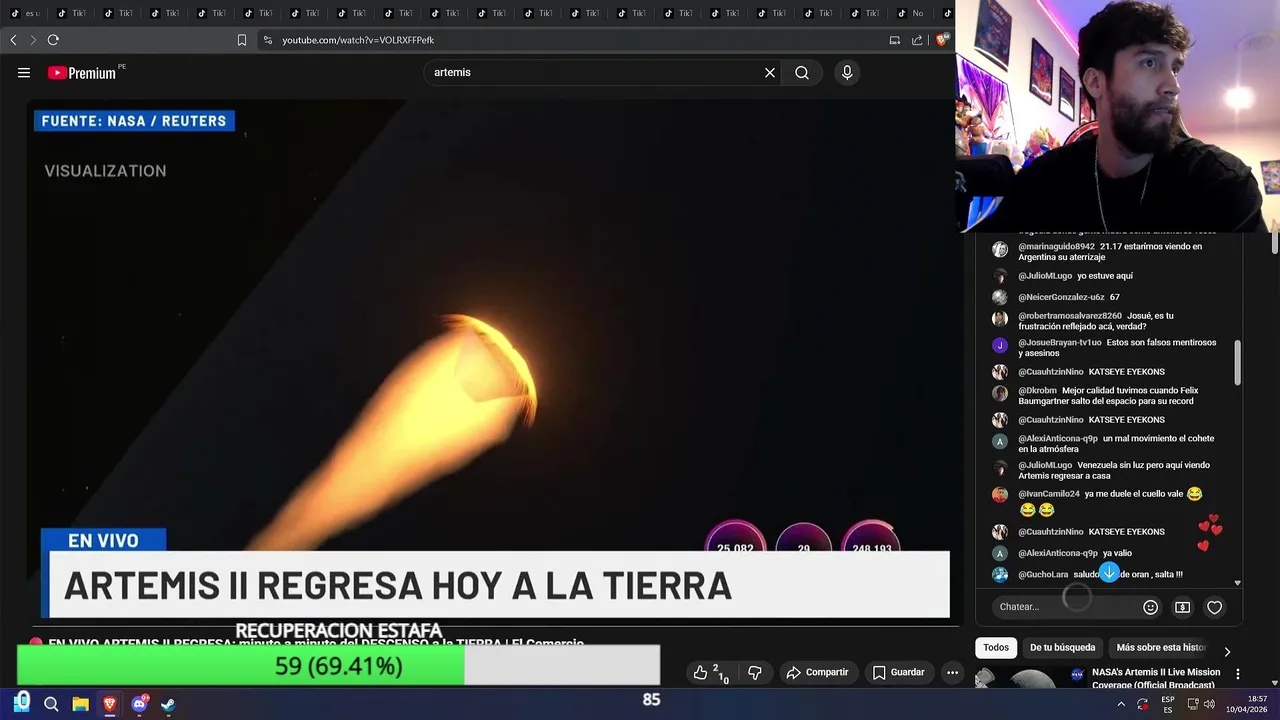Run the YouTube search magnifier button
Viewport: 1280px width, 720px height.
[x=802, y=72]
